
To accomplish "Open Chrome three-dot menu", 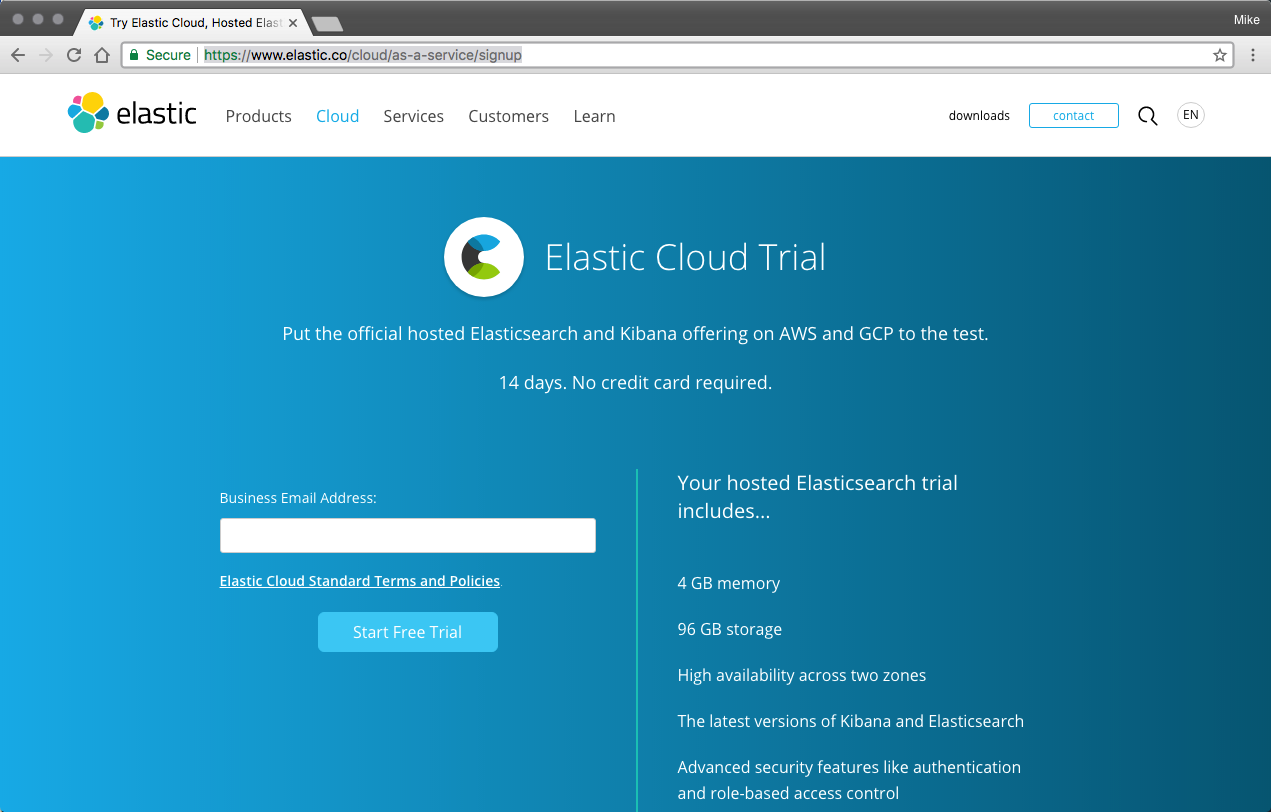I will coord(1253,55).
